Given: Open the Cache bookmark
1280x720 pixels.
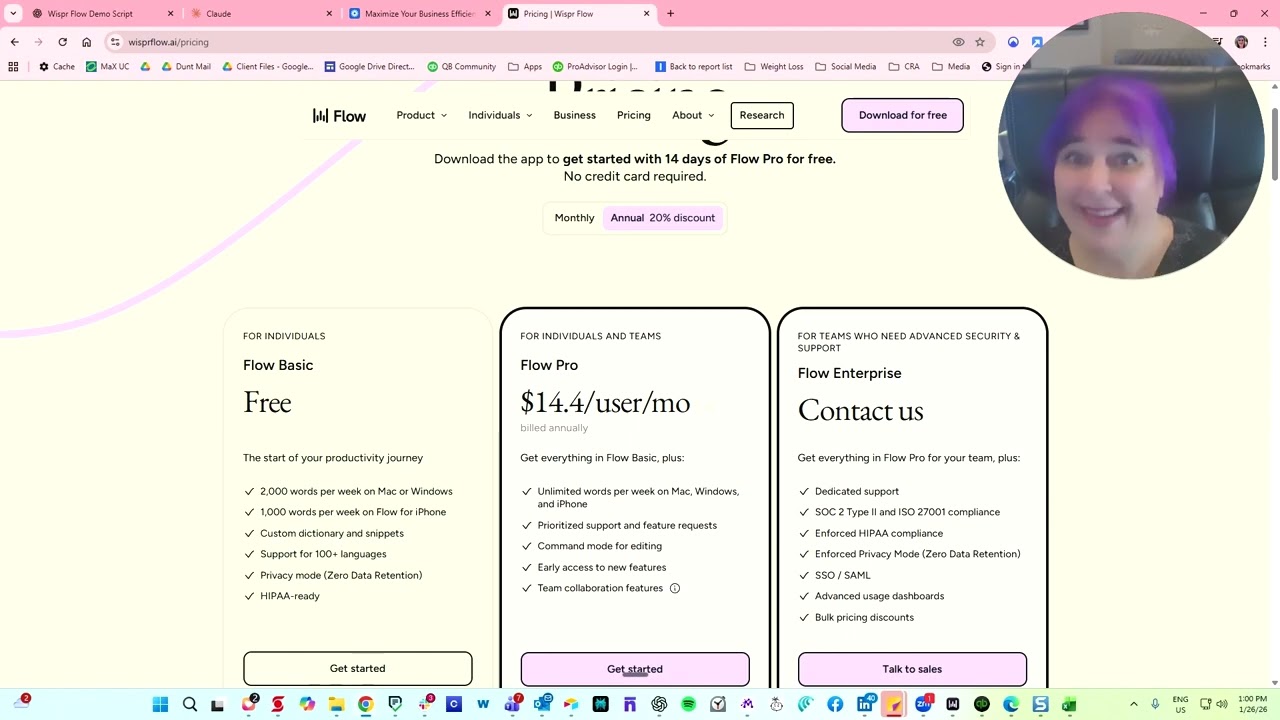Looking at the screenshot, I should [x=56, y=67].
